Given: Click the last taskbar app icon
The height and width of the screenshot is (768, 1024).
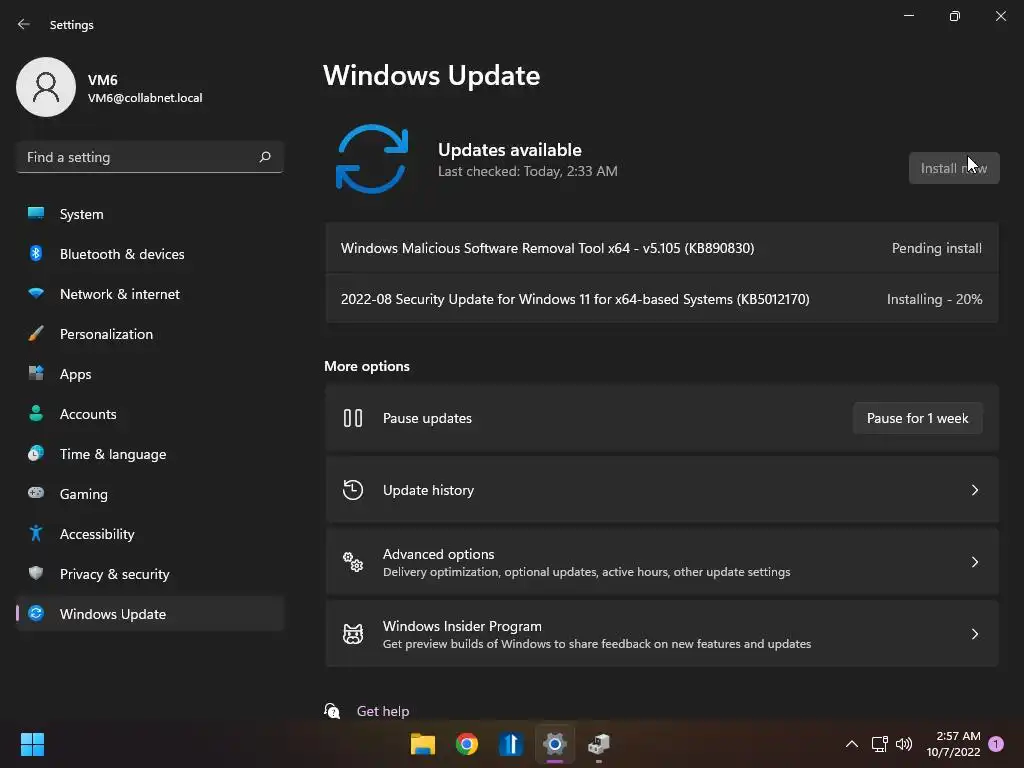Looking at the screenshot, I should pyautogui.click(x=599, y=744).
